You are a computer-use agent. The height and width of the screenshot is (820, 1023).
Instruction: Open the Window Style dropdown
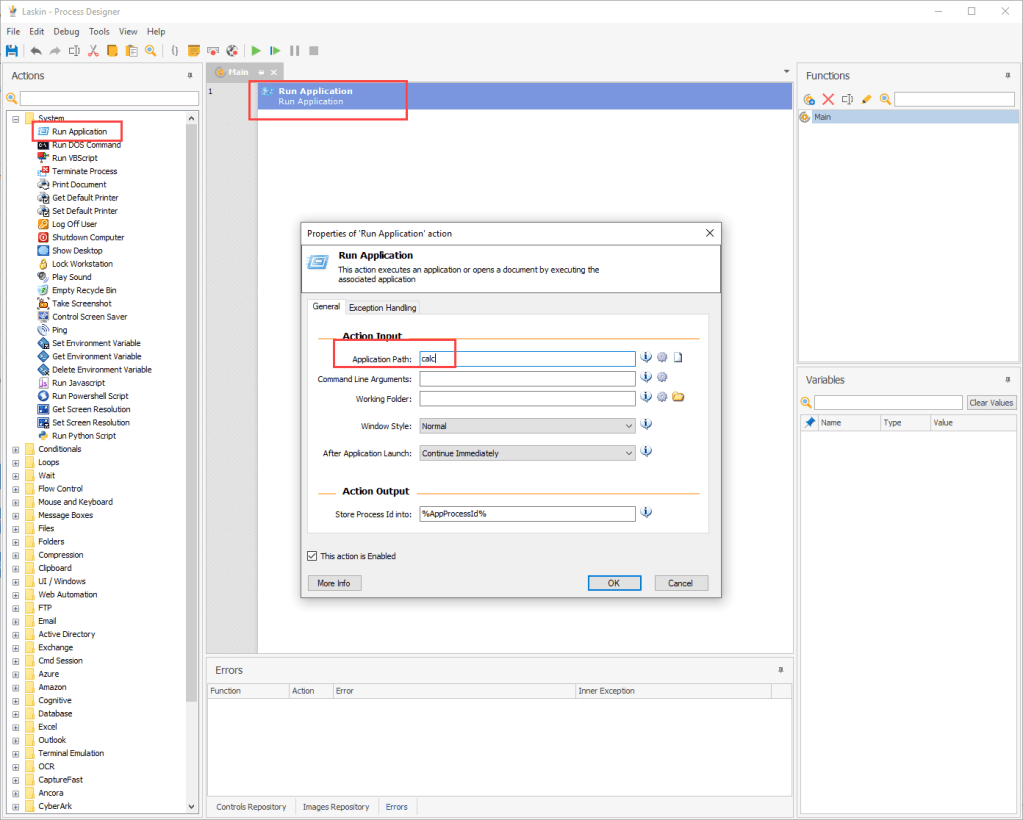527,426
